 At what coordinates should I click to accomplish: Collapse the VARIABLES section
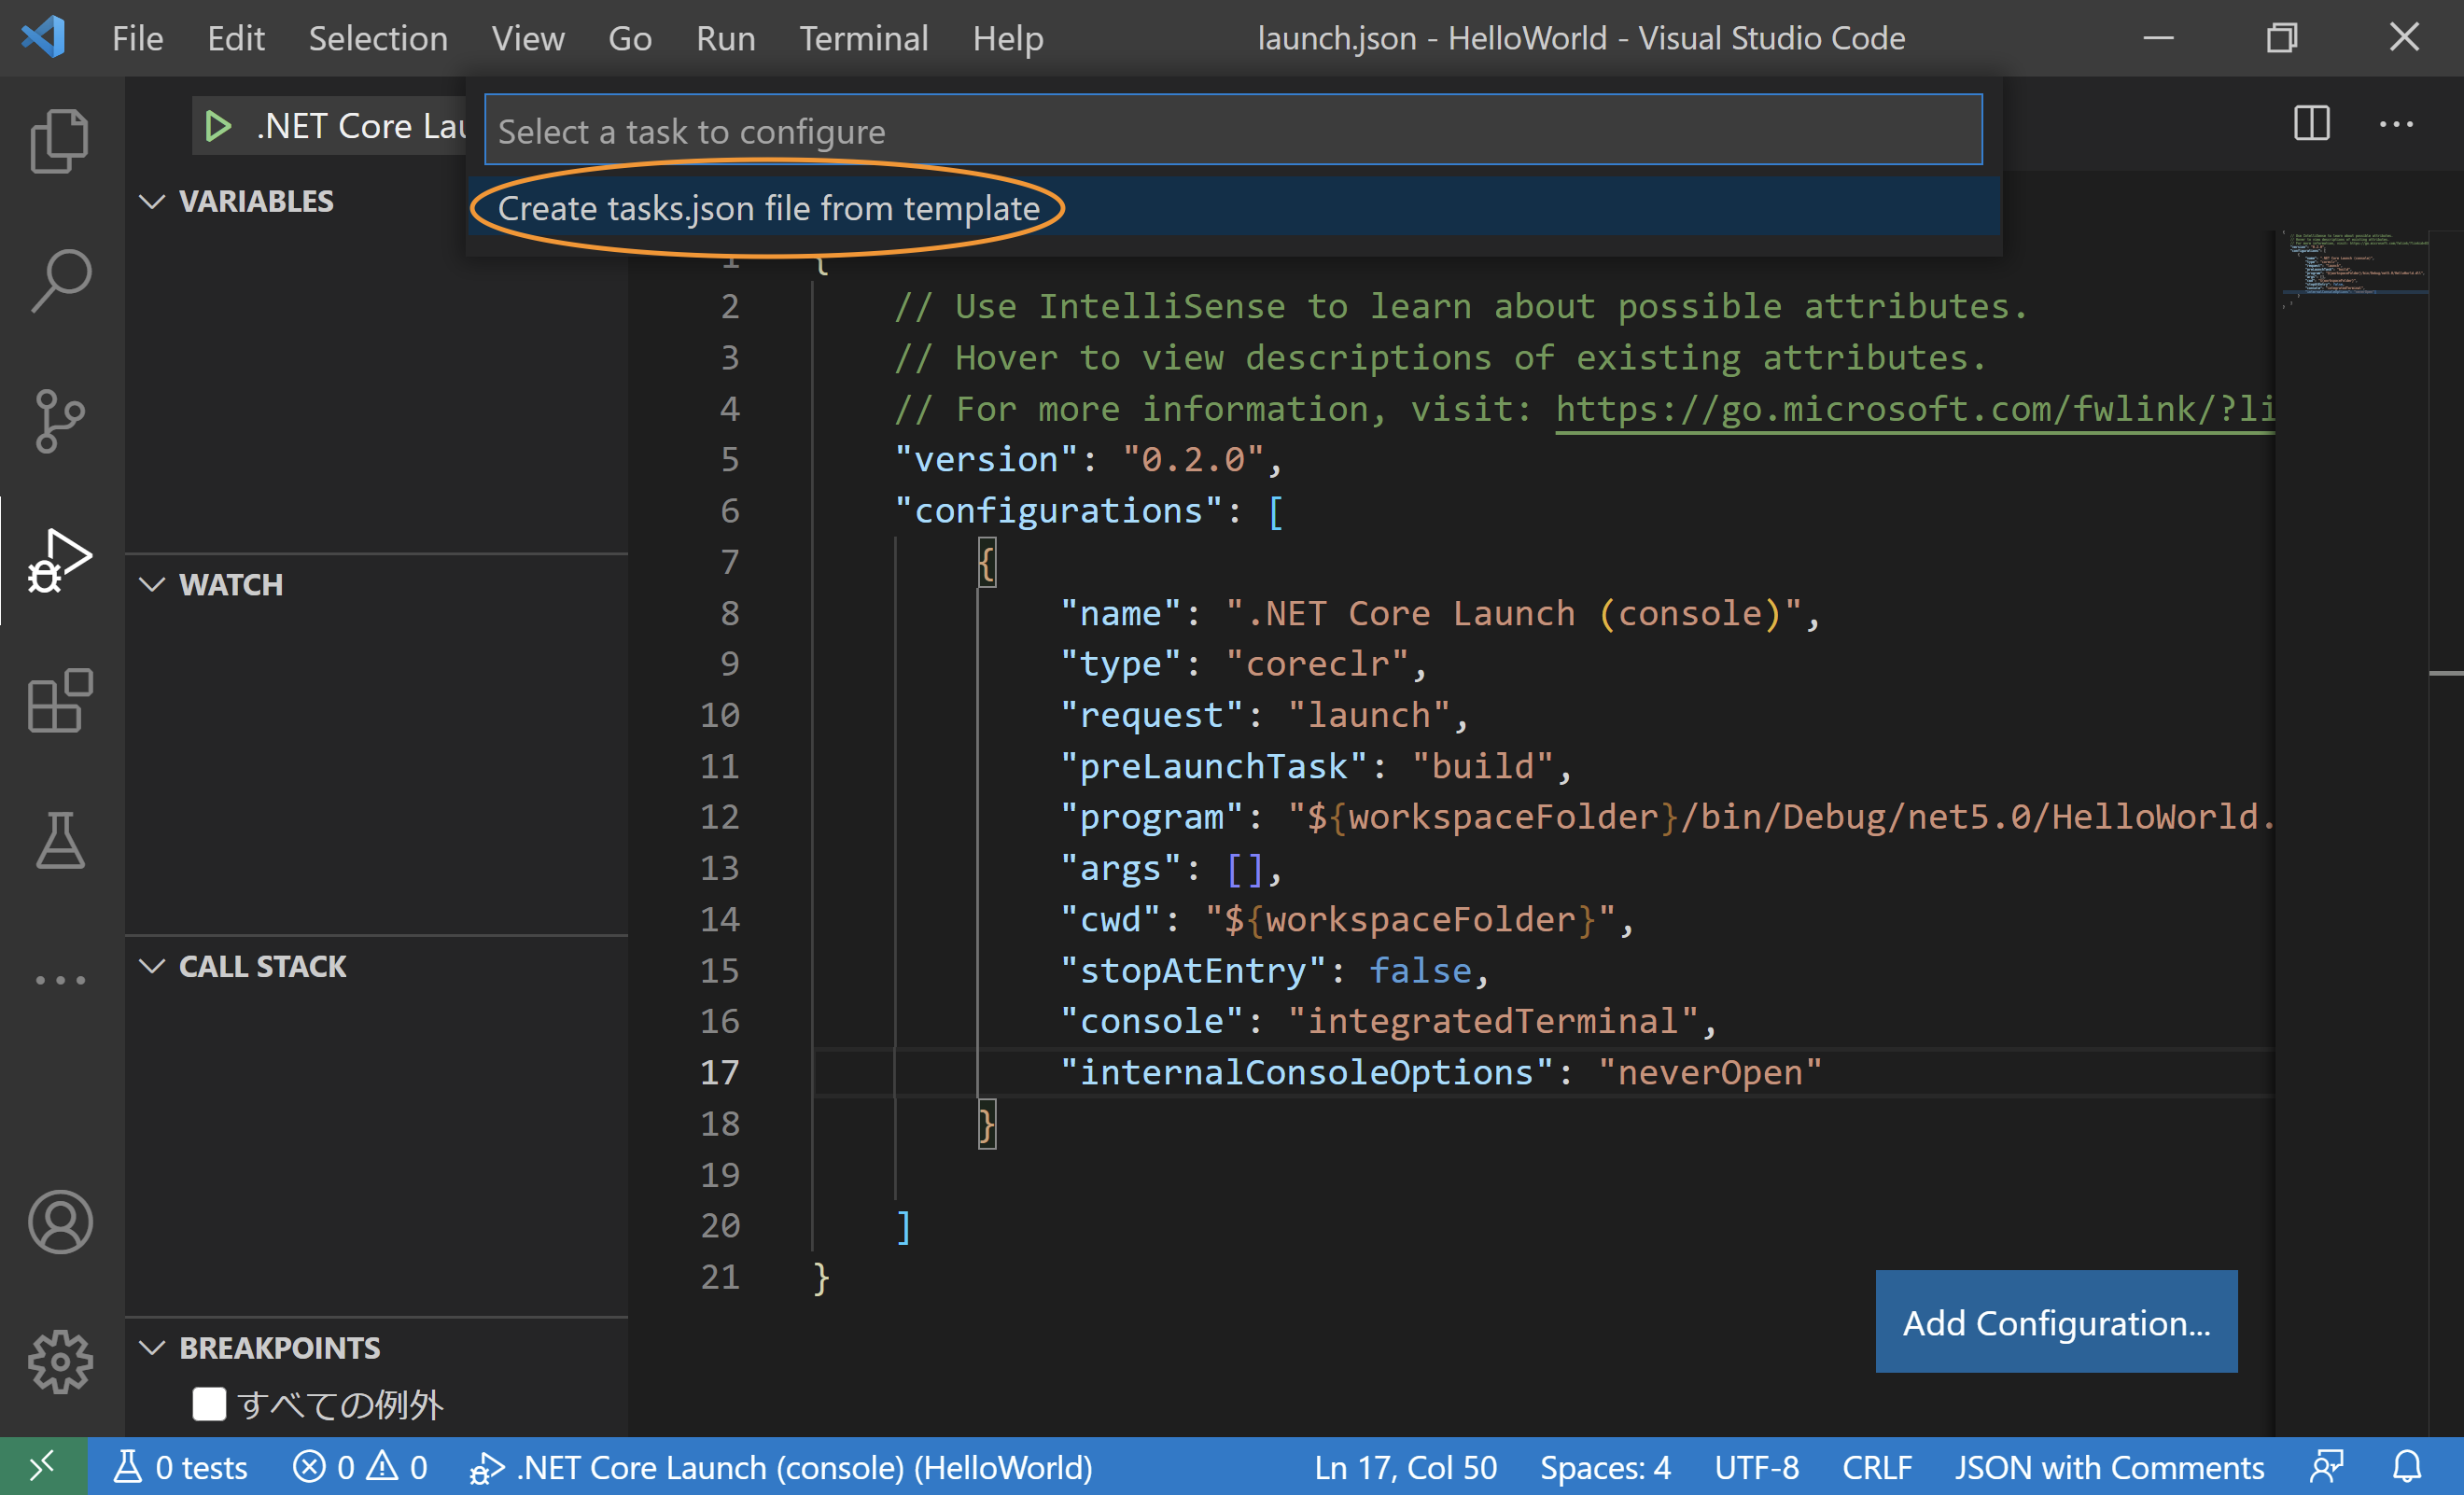click(152, 201)
